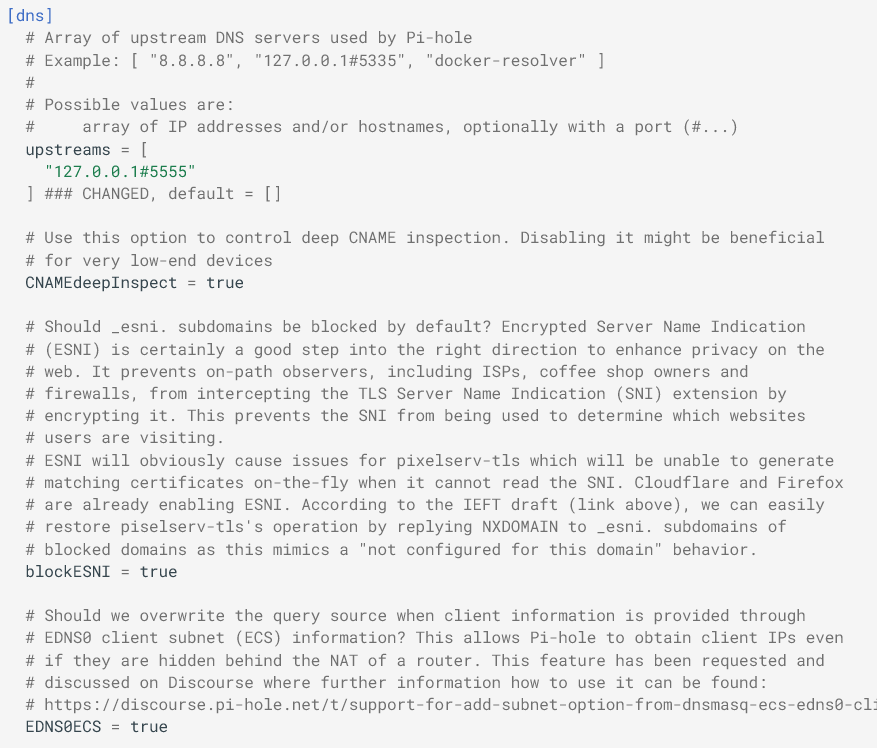Click the true value of blockESNI
This screenshot has width=877, height=748.
pyautogui.click(x=158, y=571)
